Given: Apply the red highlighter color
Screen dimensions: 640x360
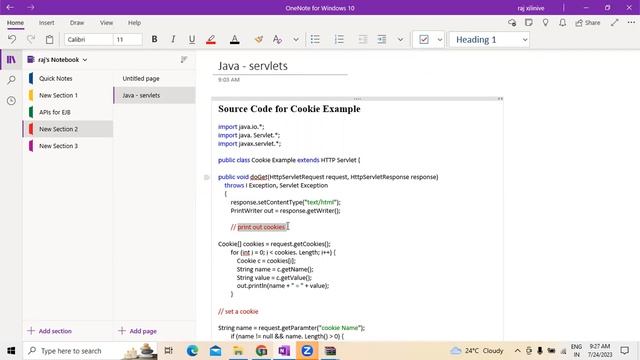Looking at the screenshot, I should tap(211, 40).
